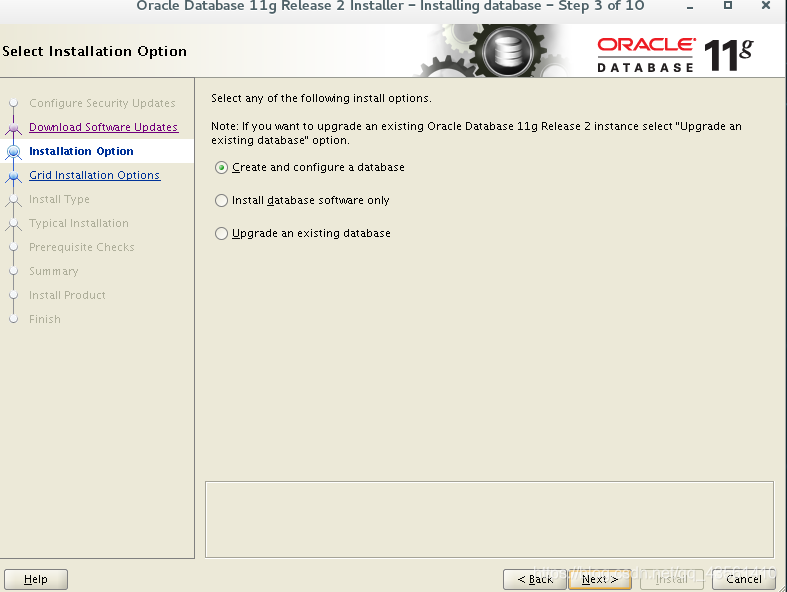Click the Next button

pyautogui.click(x=600, y=579)
